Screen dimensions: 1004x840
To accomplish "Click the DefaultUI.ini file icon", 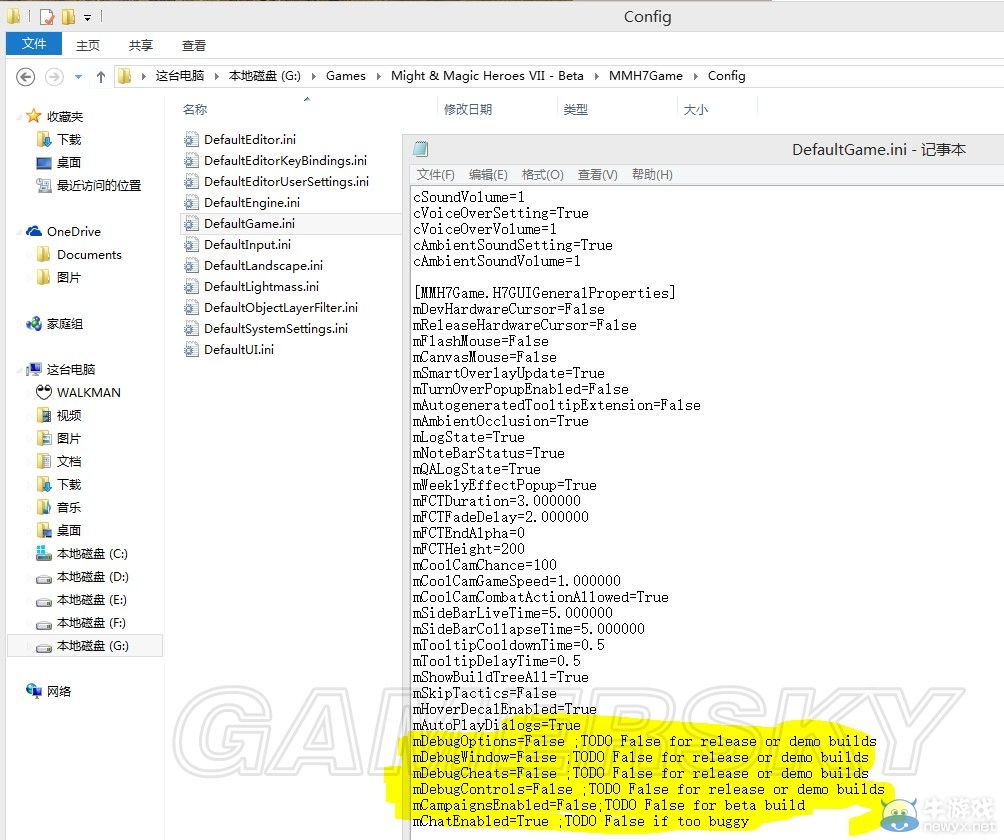I will 191,350.
